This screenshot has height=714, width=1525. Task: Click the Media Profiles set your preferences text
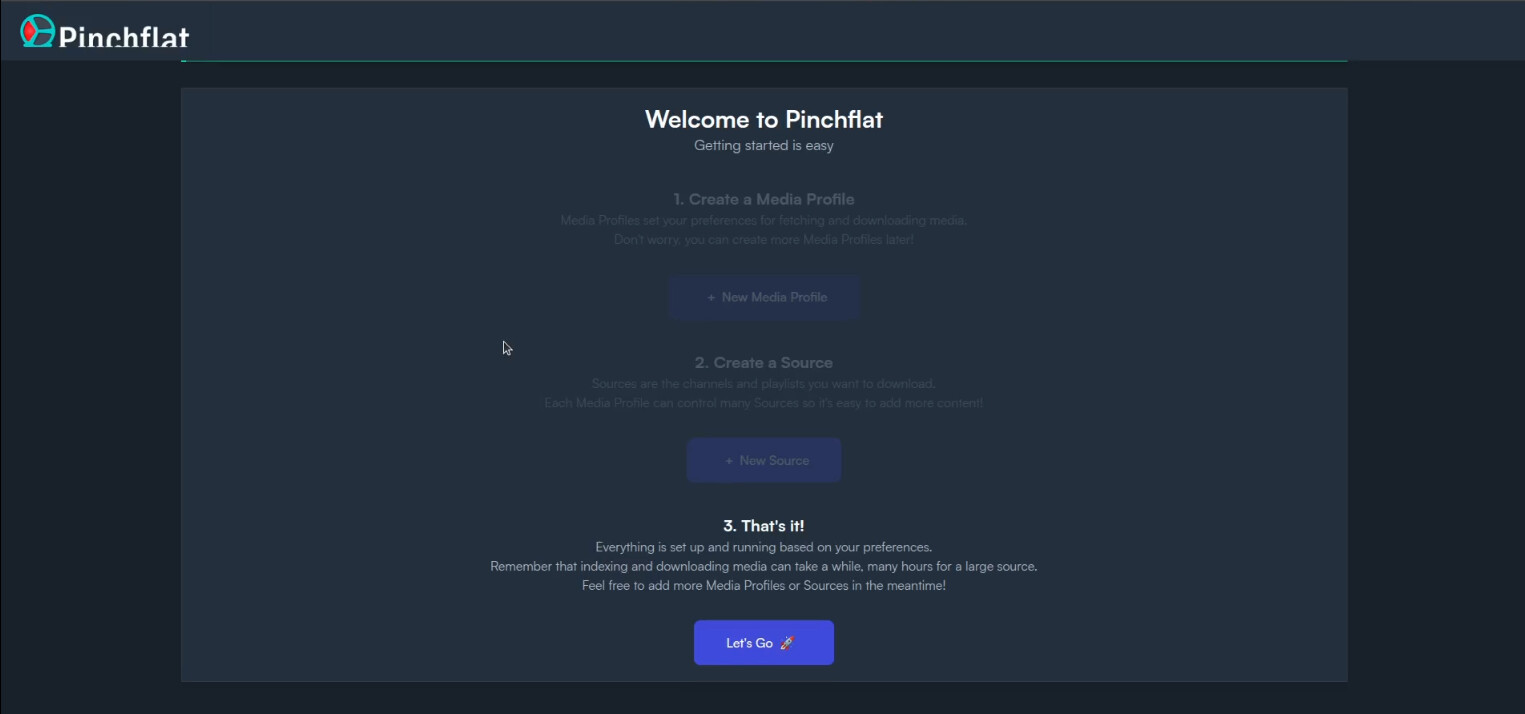[x=764, y=221]
